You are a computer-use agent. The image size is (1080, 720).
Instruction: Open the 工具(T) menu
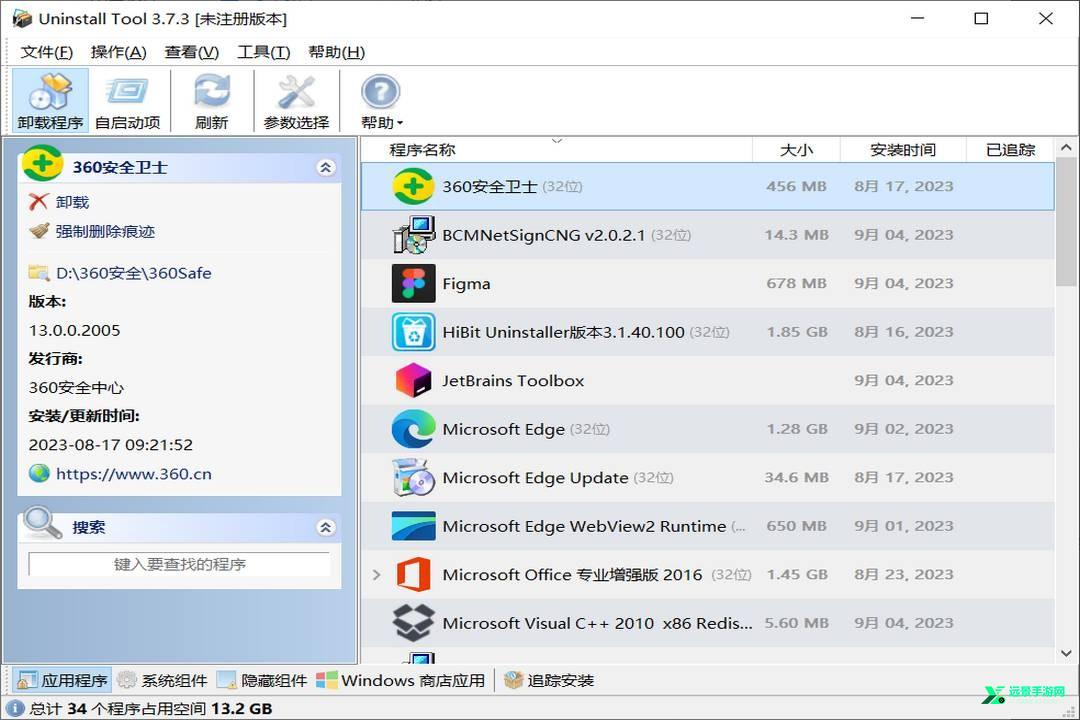point(264,52)
